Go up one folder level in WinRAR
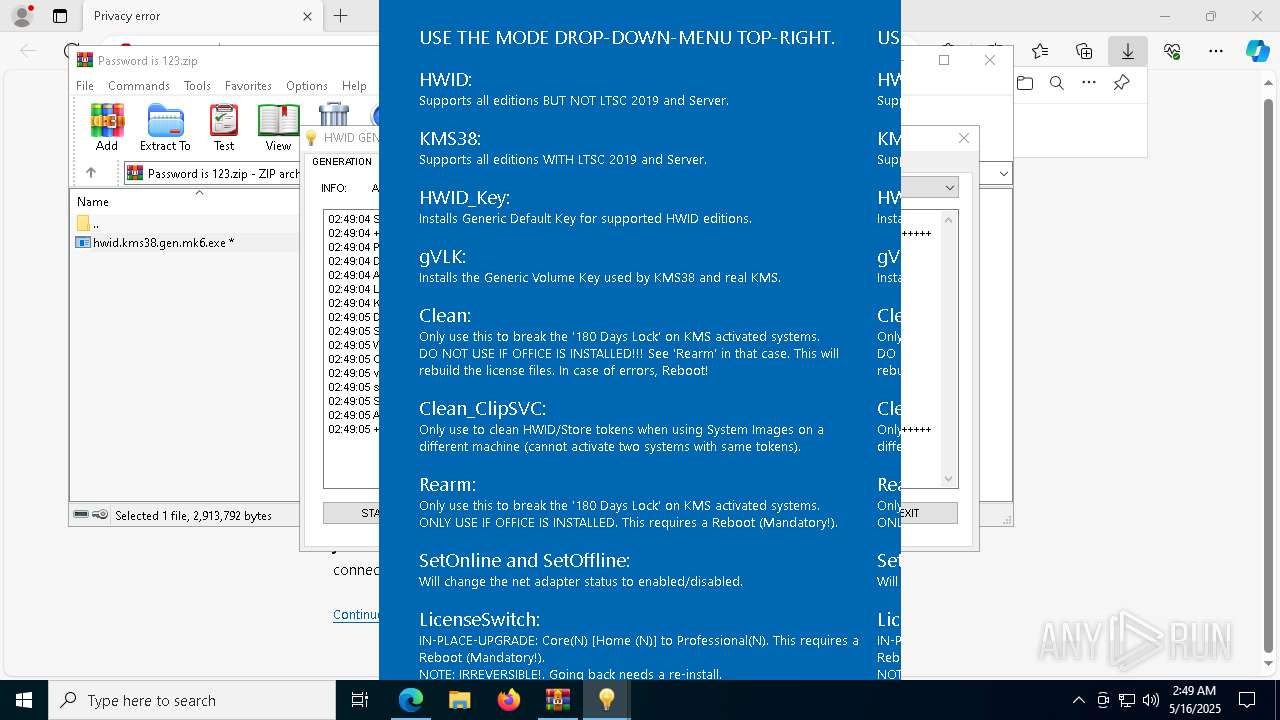Image resolution: width=1280 pixels, height=720 pixels. pyautogui.click(x=91, y=173)
